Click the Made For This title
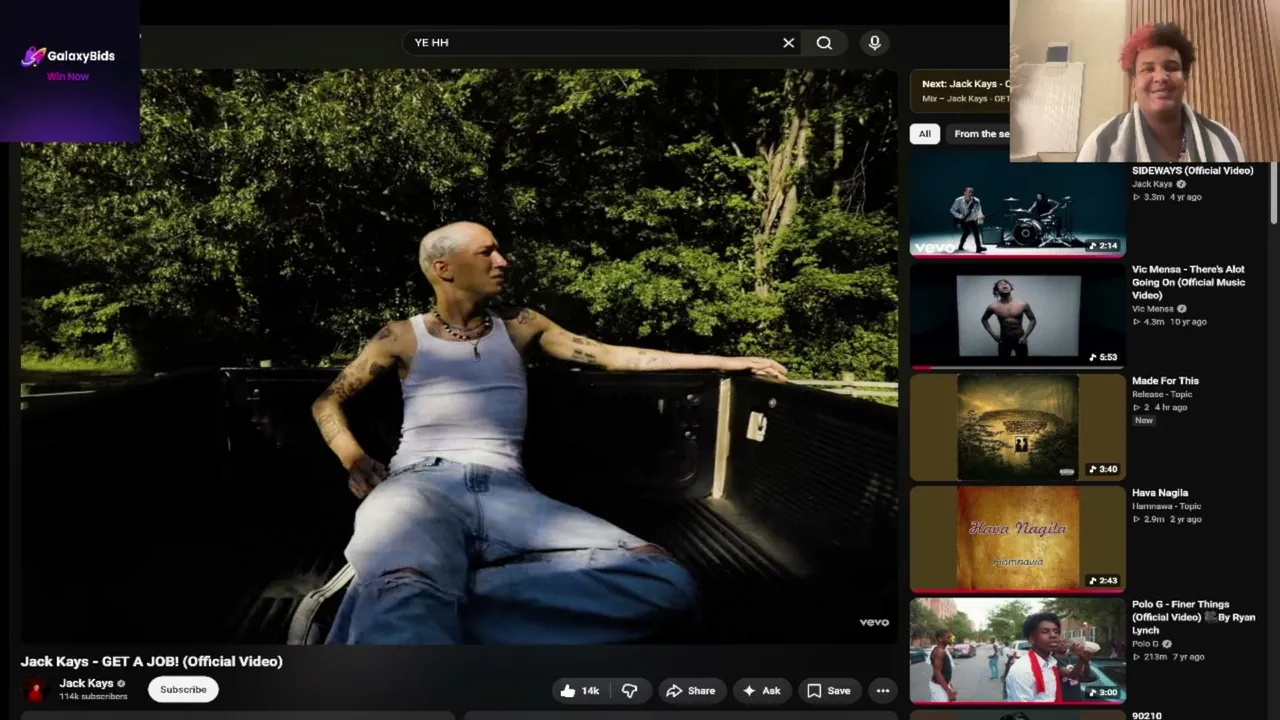The width and height of the screenshot is (1280, 720). (x=1165, y=381)
